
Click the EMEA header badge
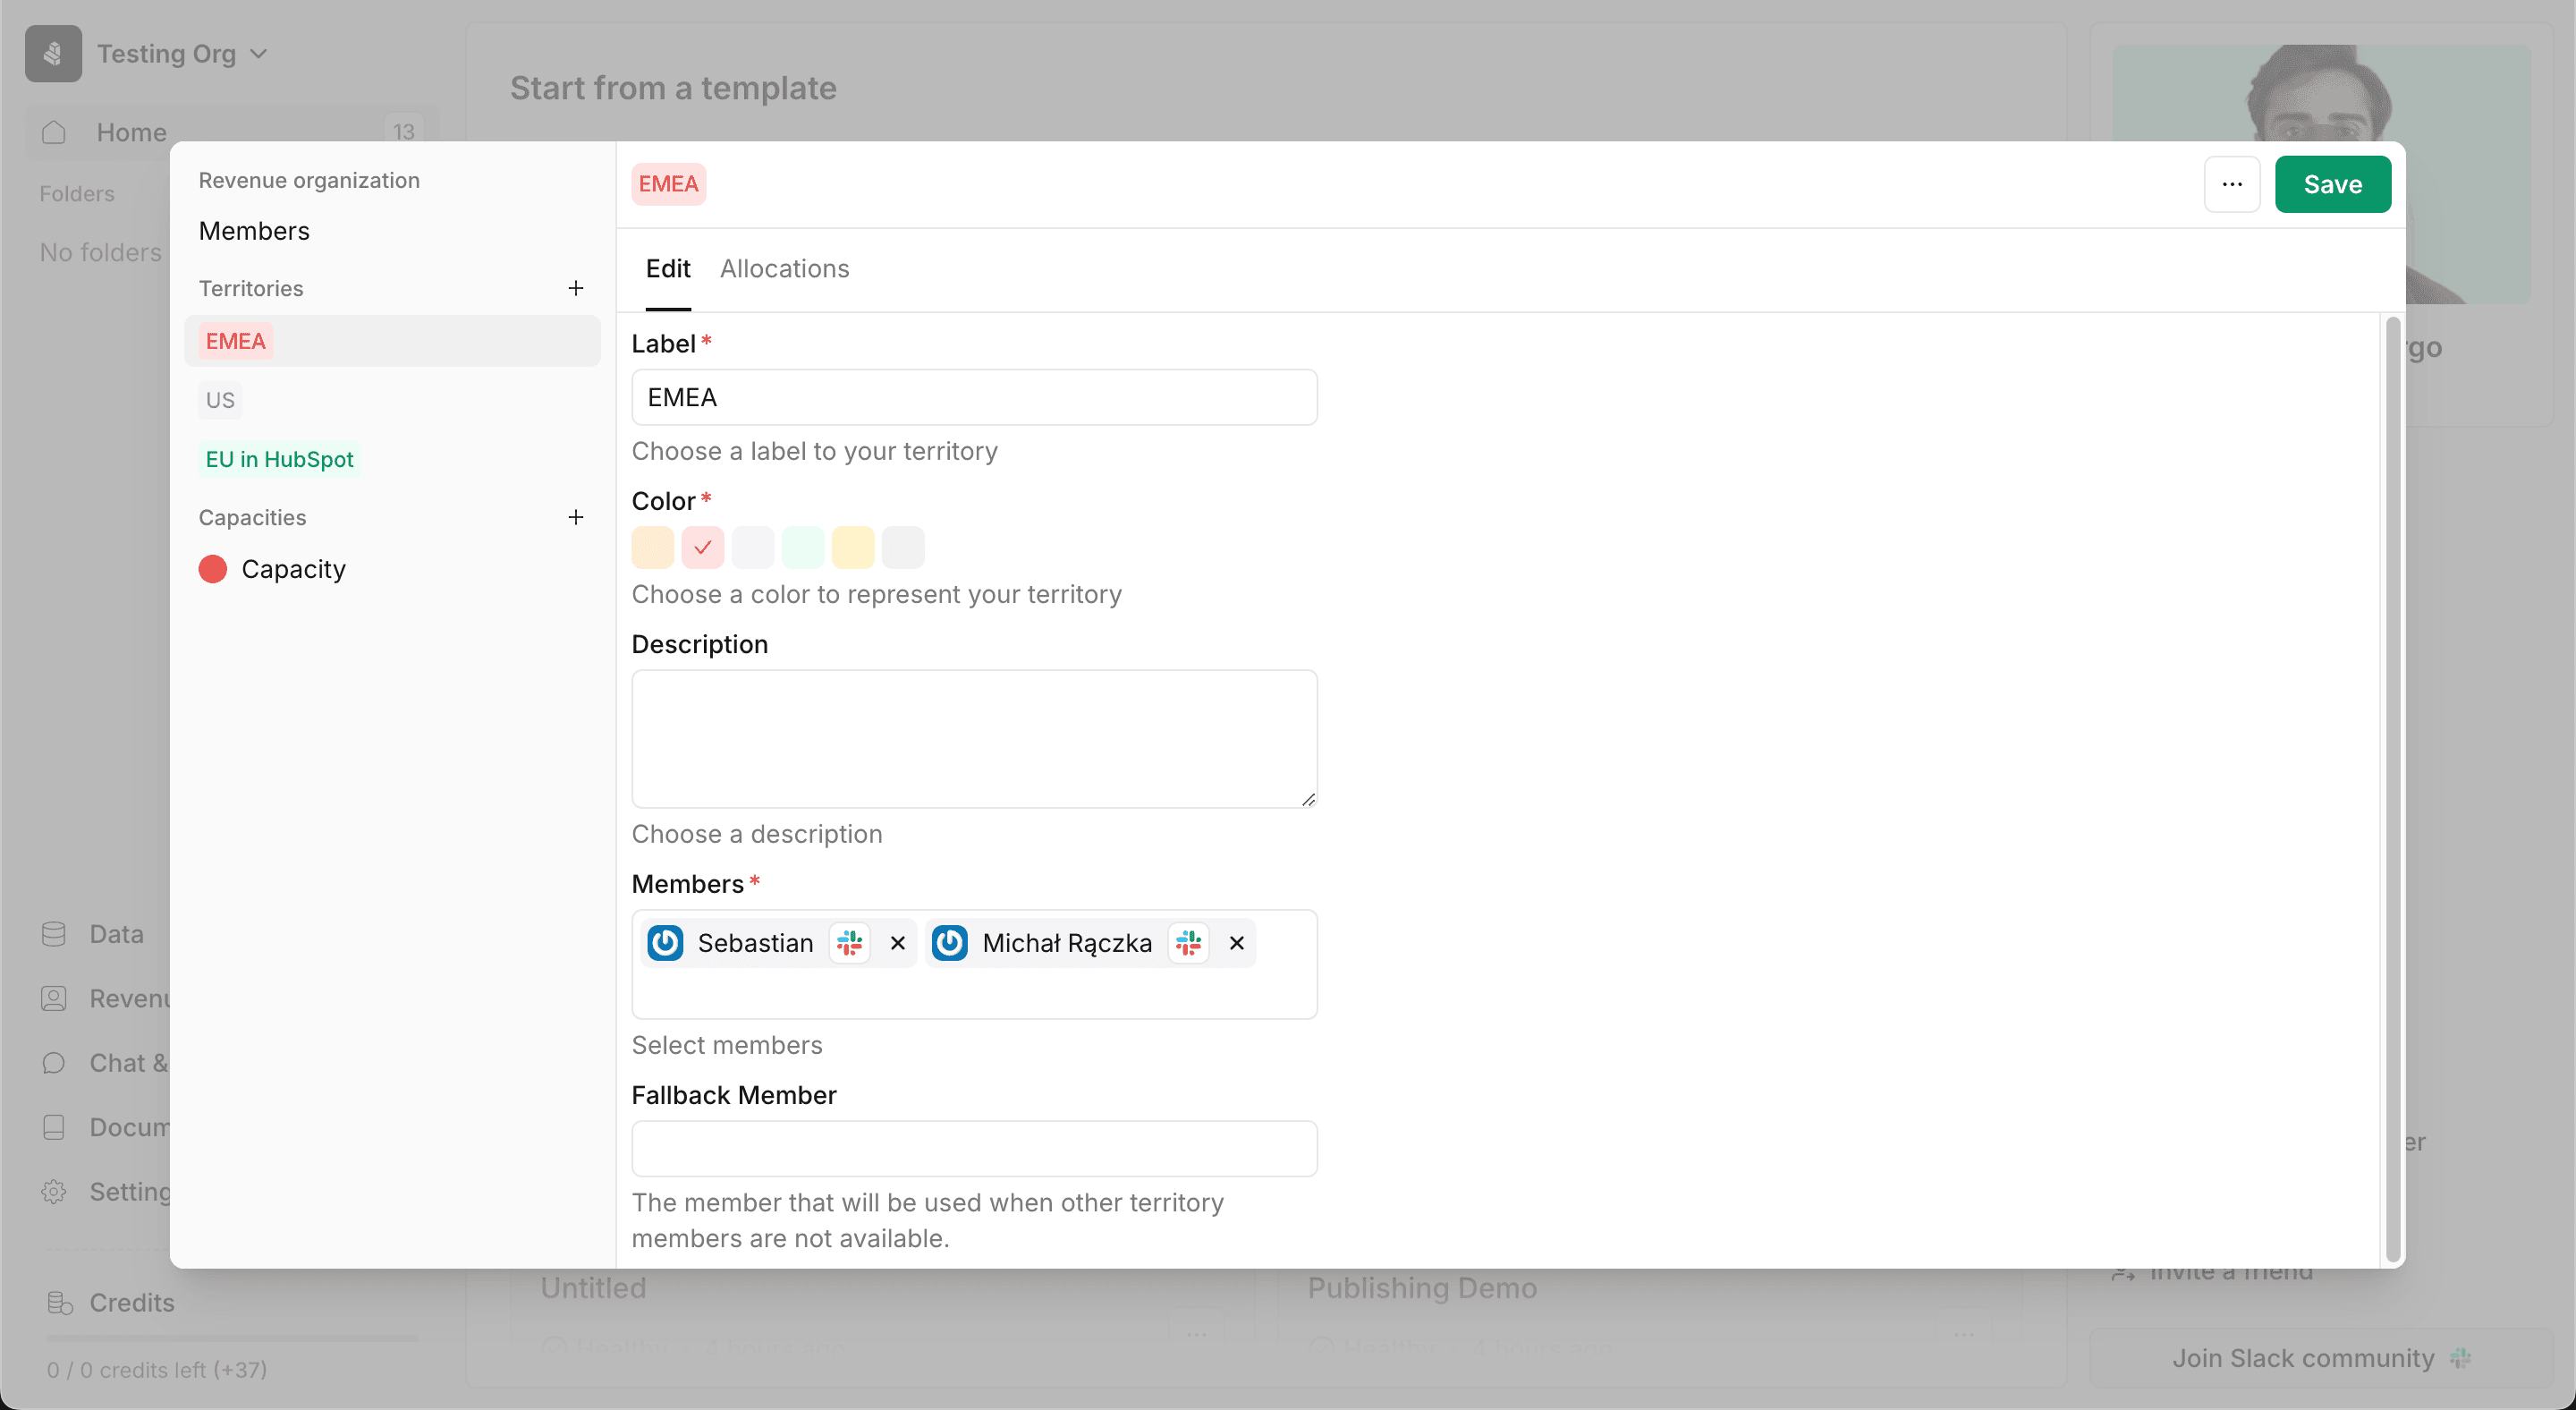pos(668,184)
